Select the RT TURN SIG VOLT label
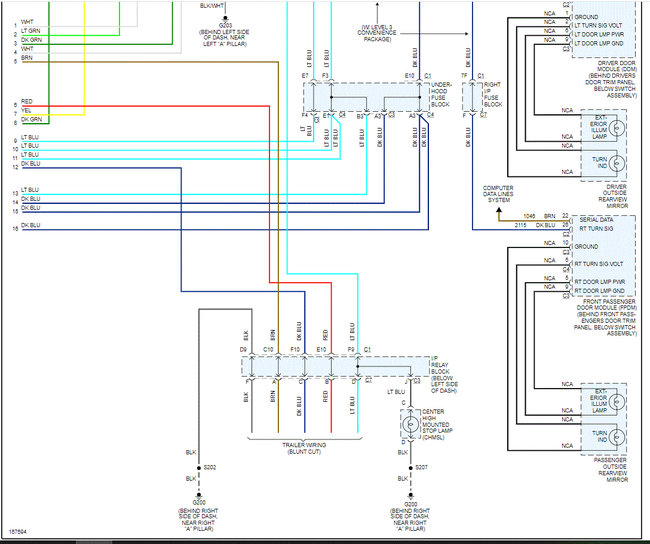 point(599,264)
